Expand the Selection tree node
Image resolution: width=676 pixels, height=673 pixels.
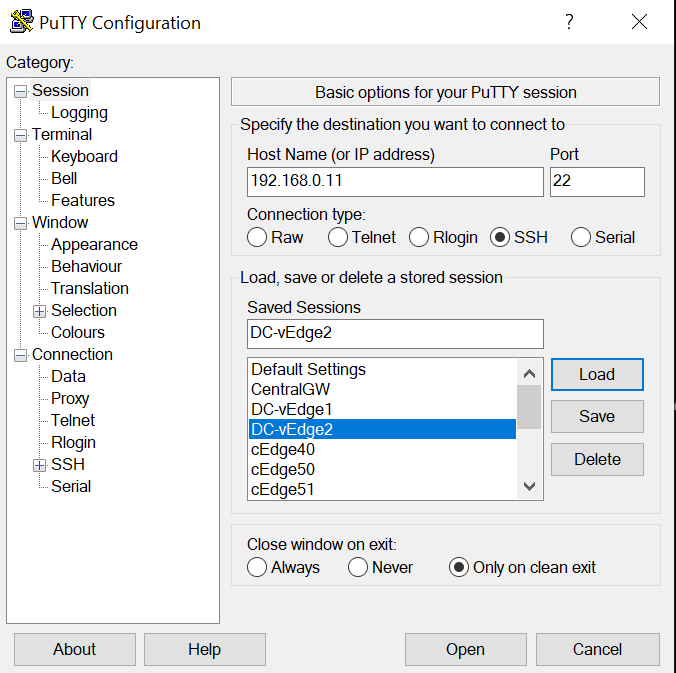pyautogui.click(x=40, y=311)
